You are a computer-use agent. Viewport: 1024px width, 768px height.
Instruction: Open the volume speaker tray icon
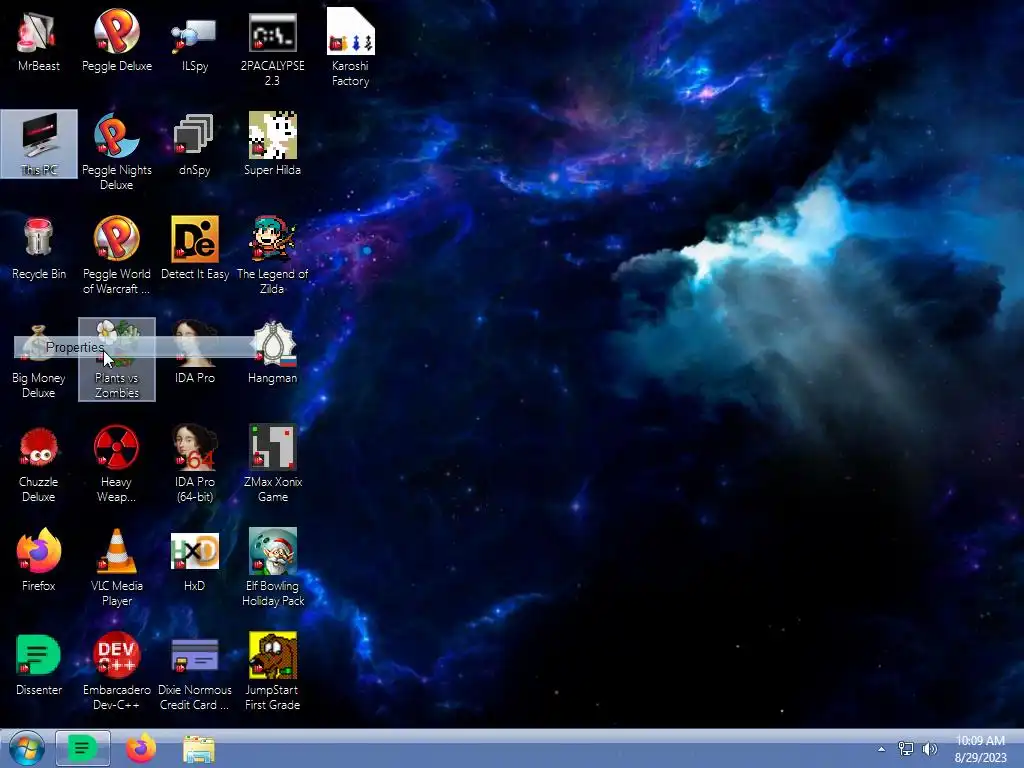tap(929, 748)
